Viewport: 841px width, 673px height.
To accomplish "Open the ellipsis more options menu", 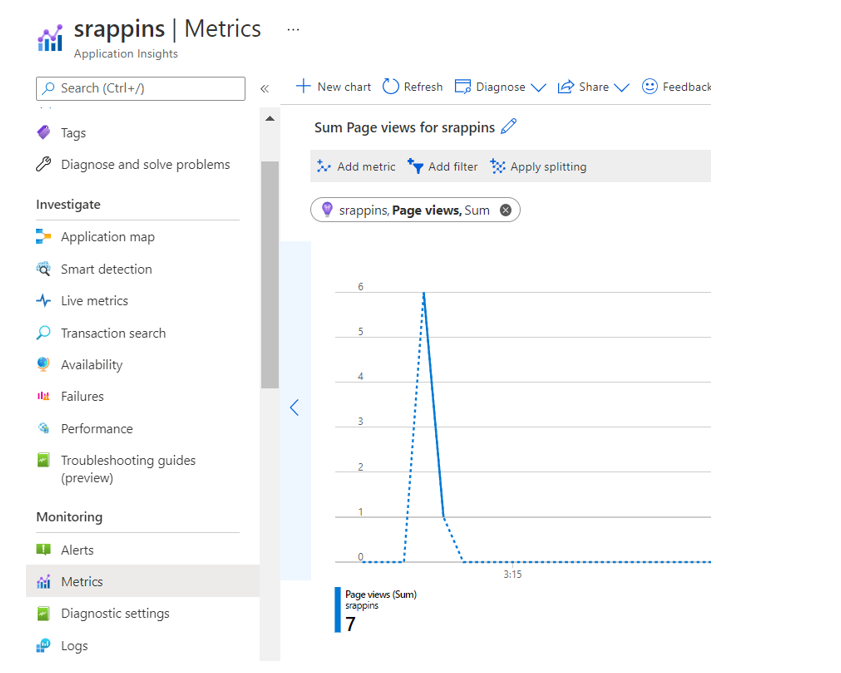I will tap(293, 29).
